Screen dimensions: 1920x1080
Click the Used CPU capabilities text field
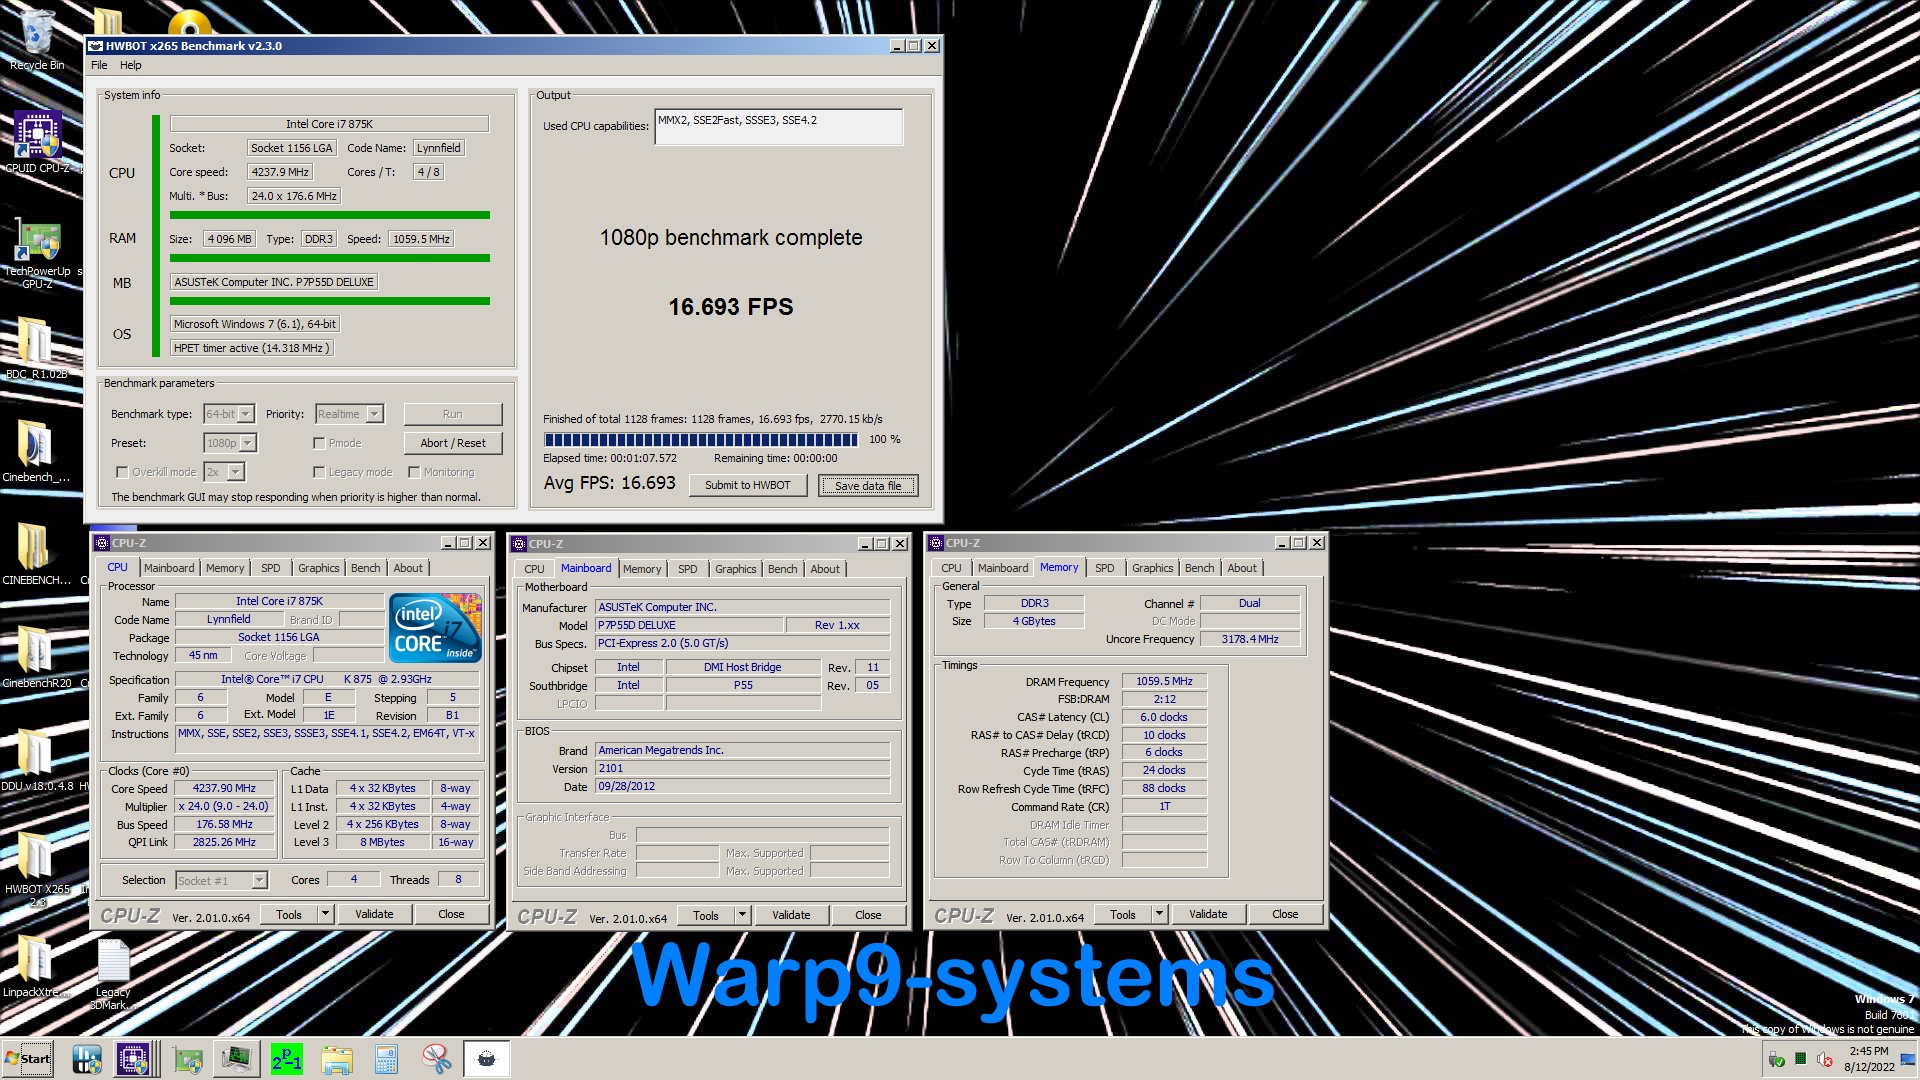[779, 127]
